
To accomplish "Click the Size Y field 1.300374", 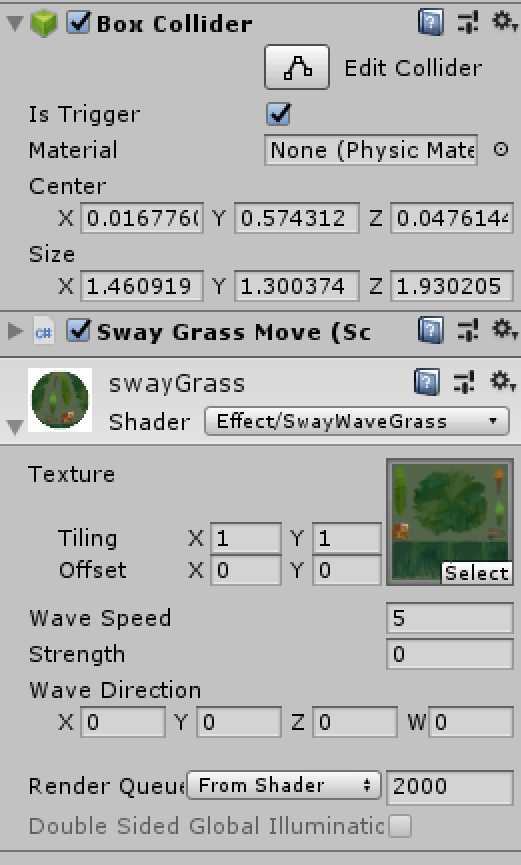I will [296, 286].
